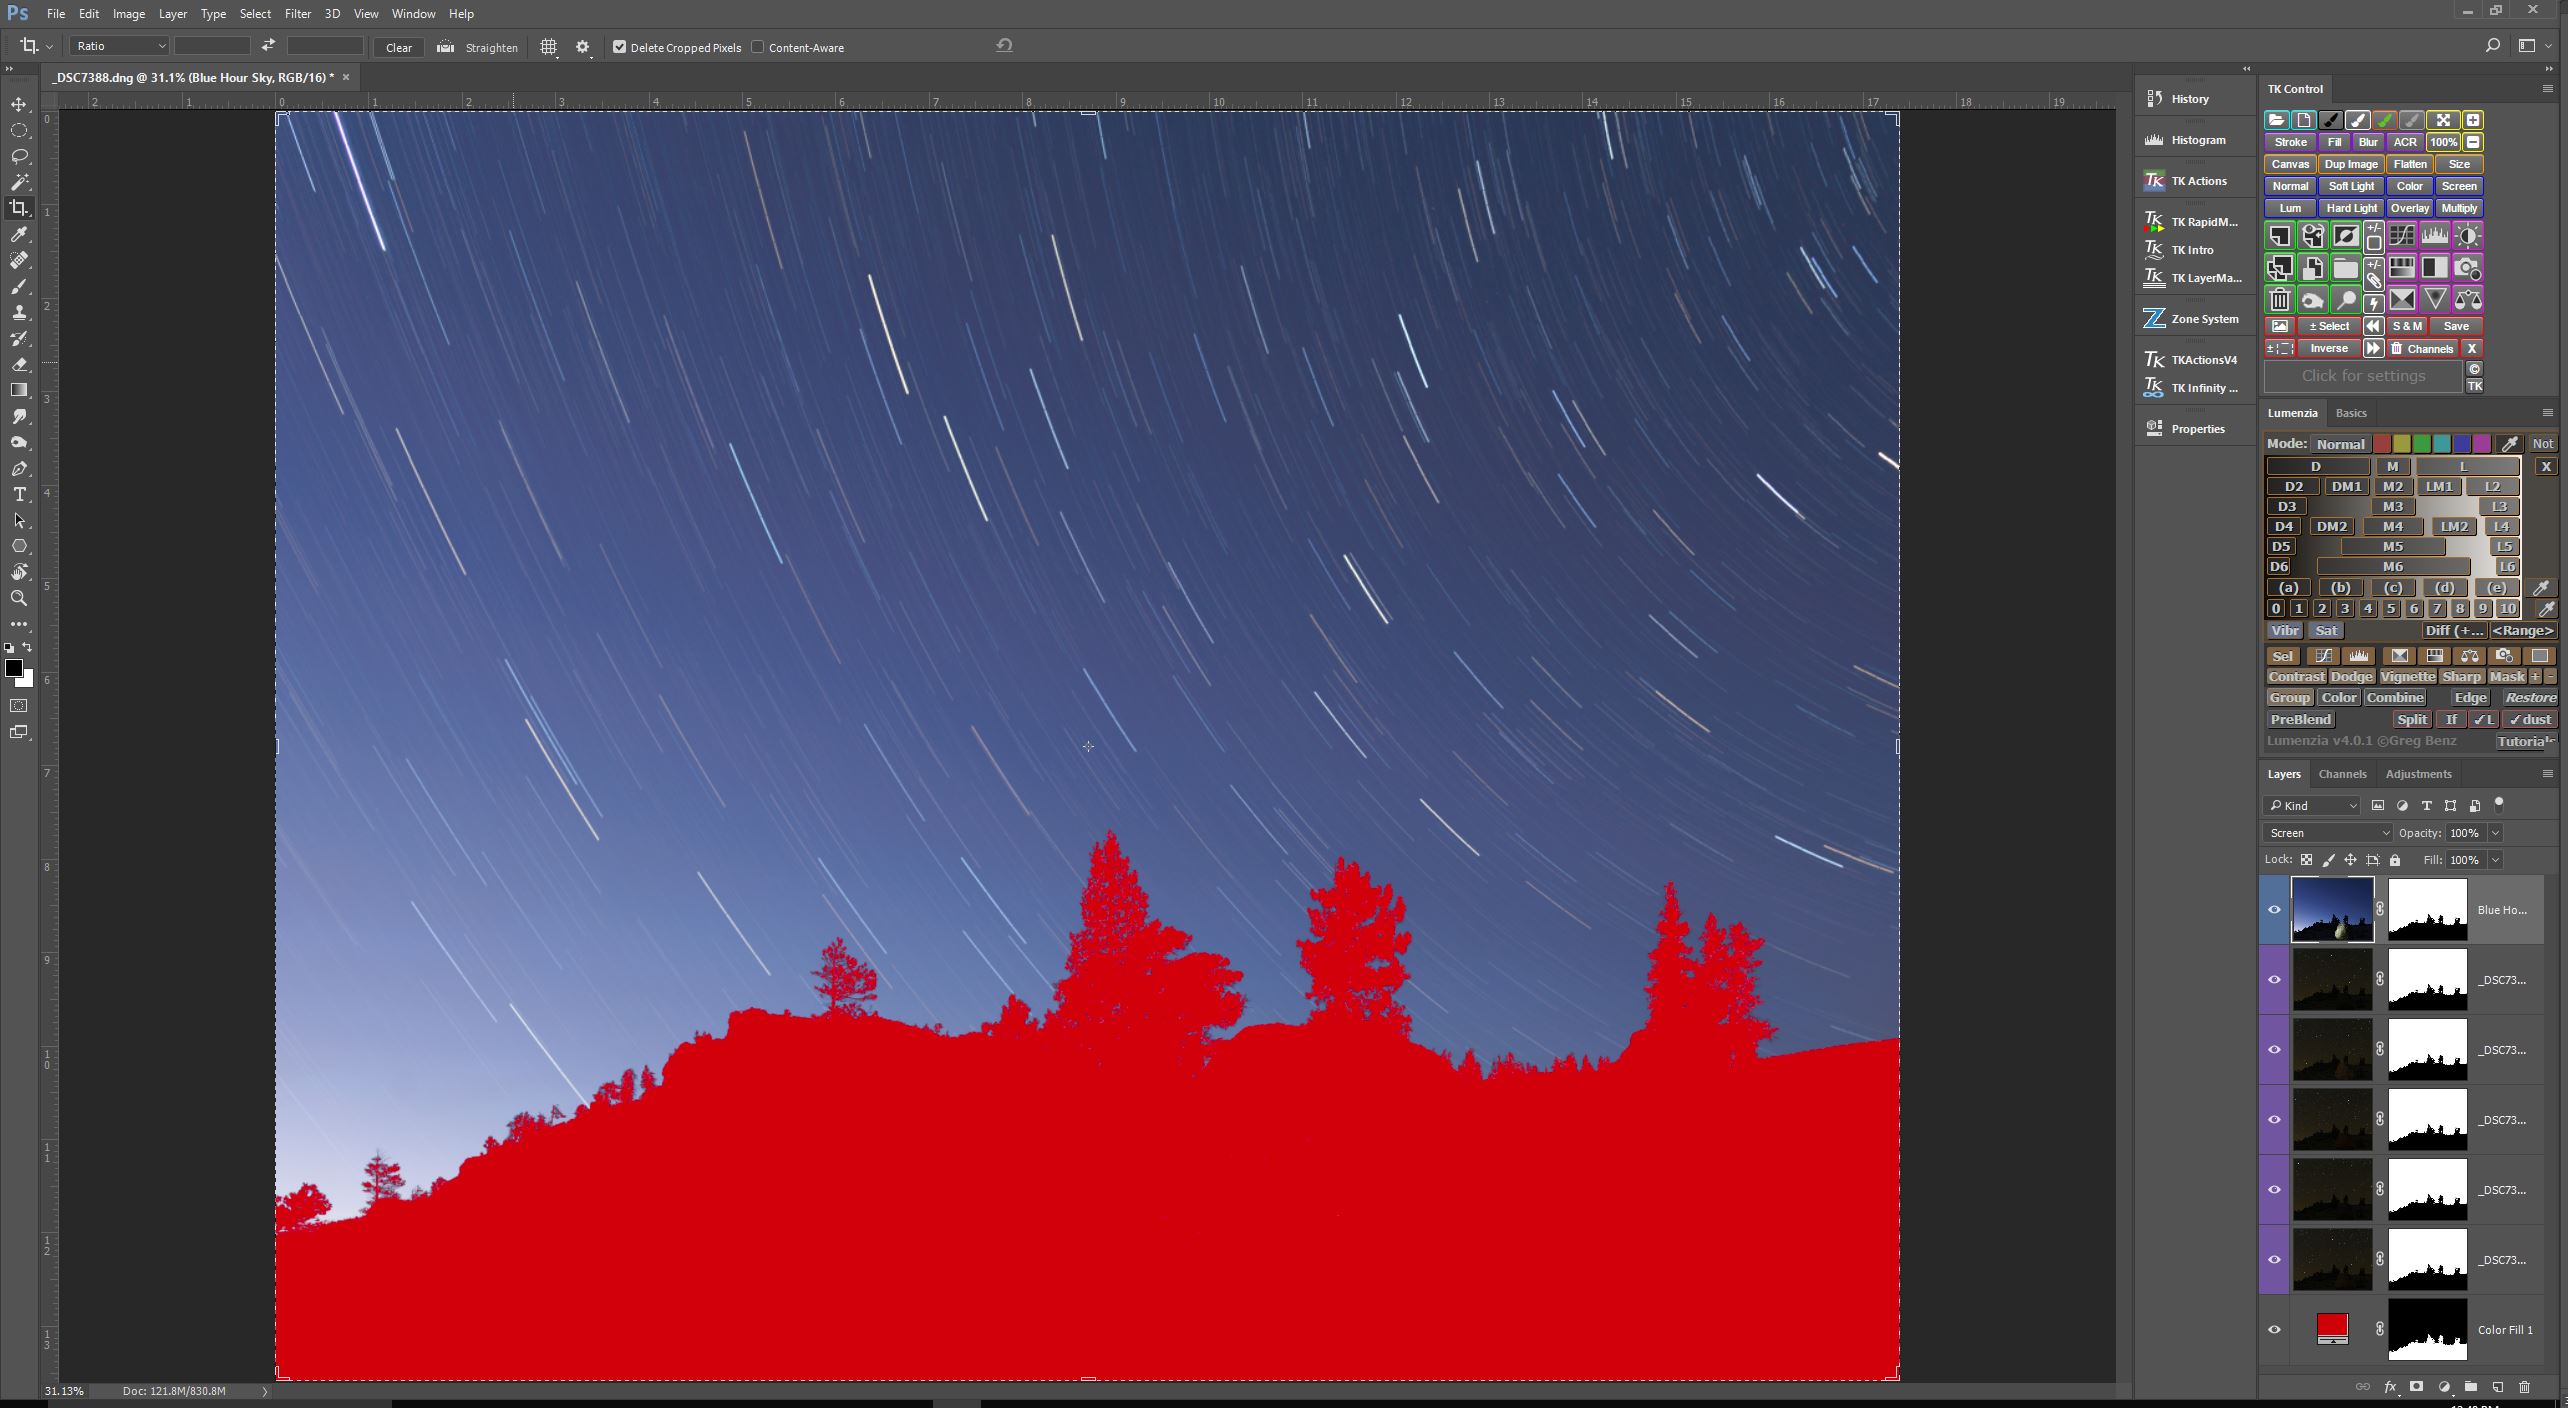Select the Magic Wand tool

coord(19,183)
